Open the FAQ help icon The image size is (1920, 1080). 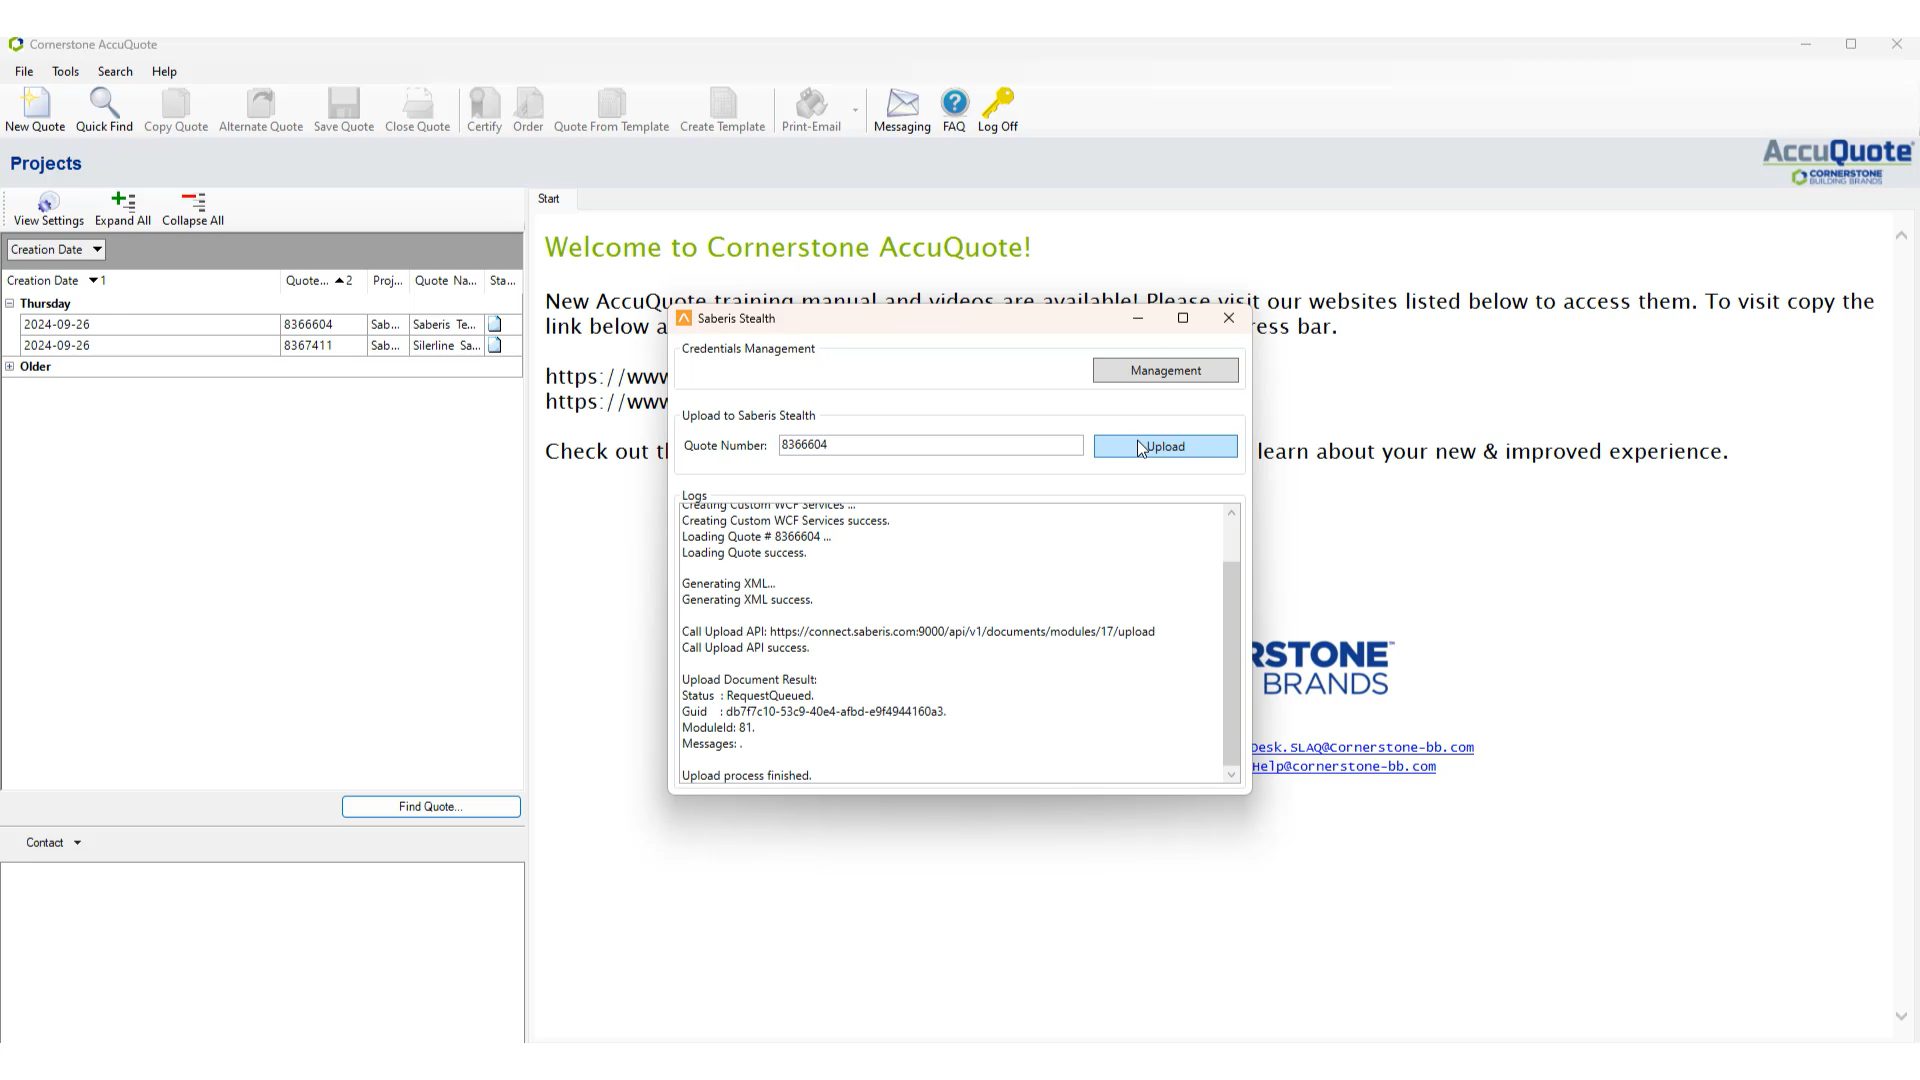coord(954,109)
